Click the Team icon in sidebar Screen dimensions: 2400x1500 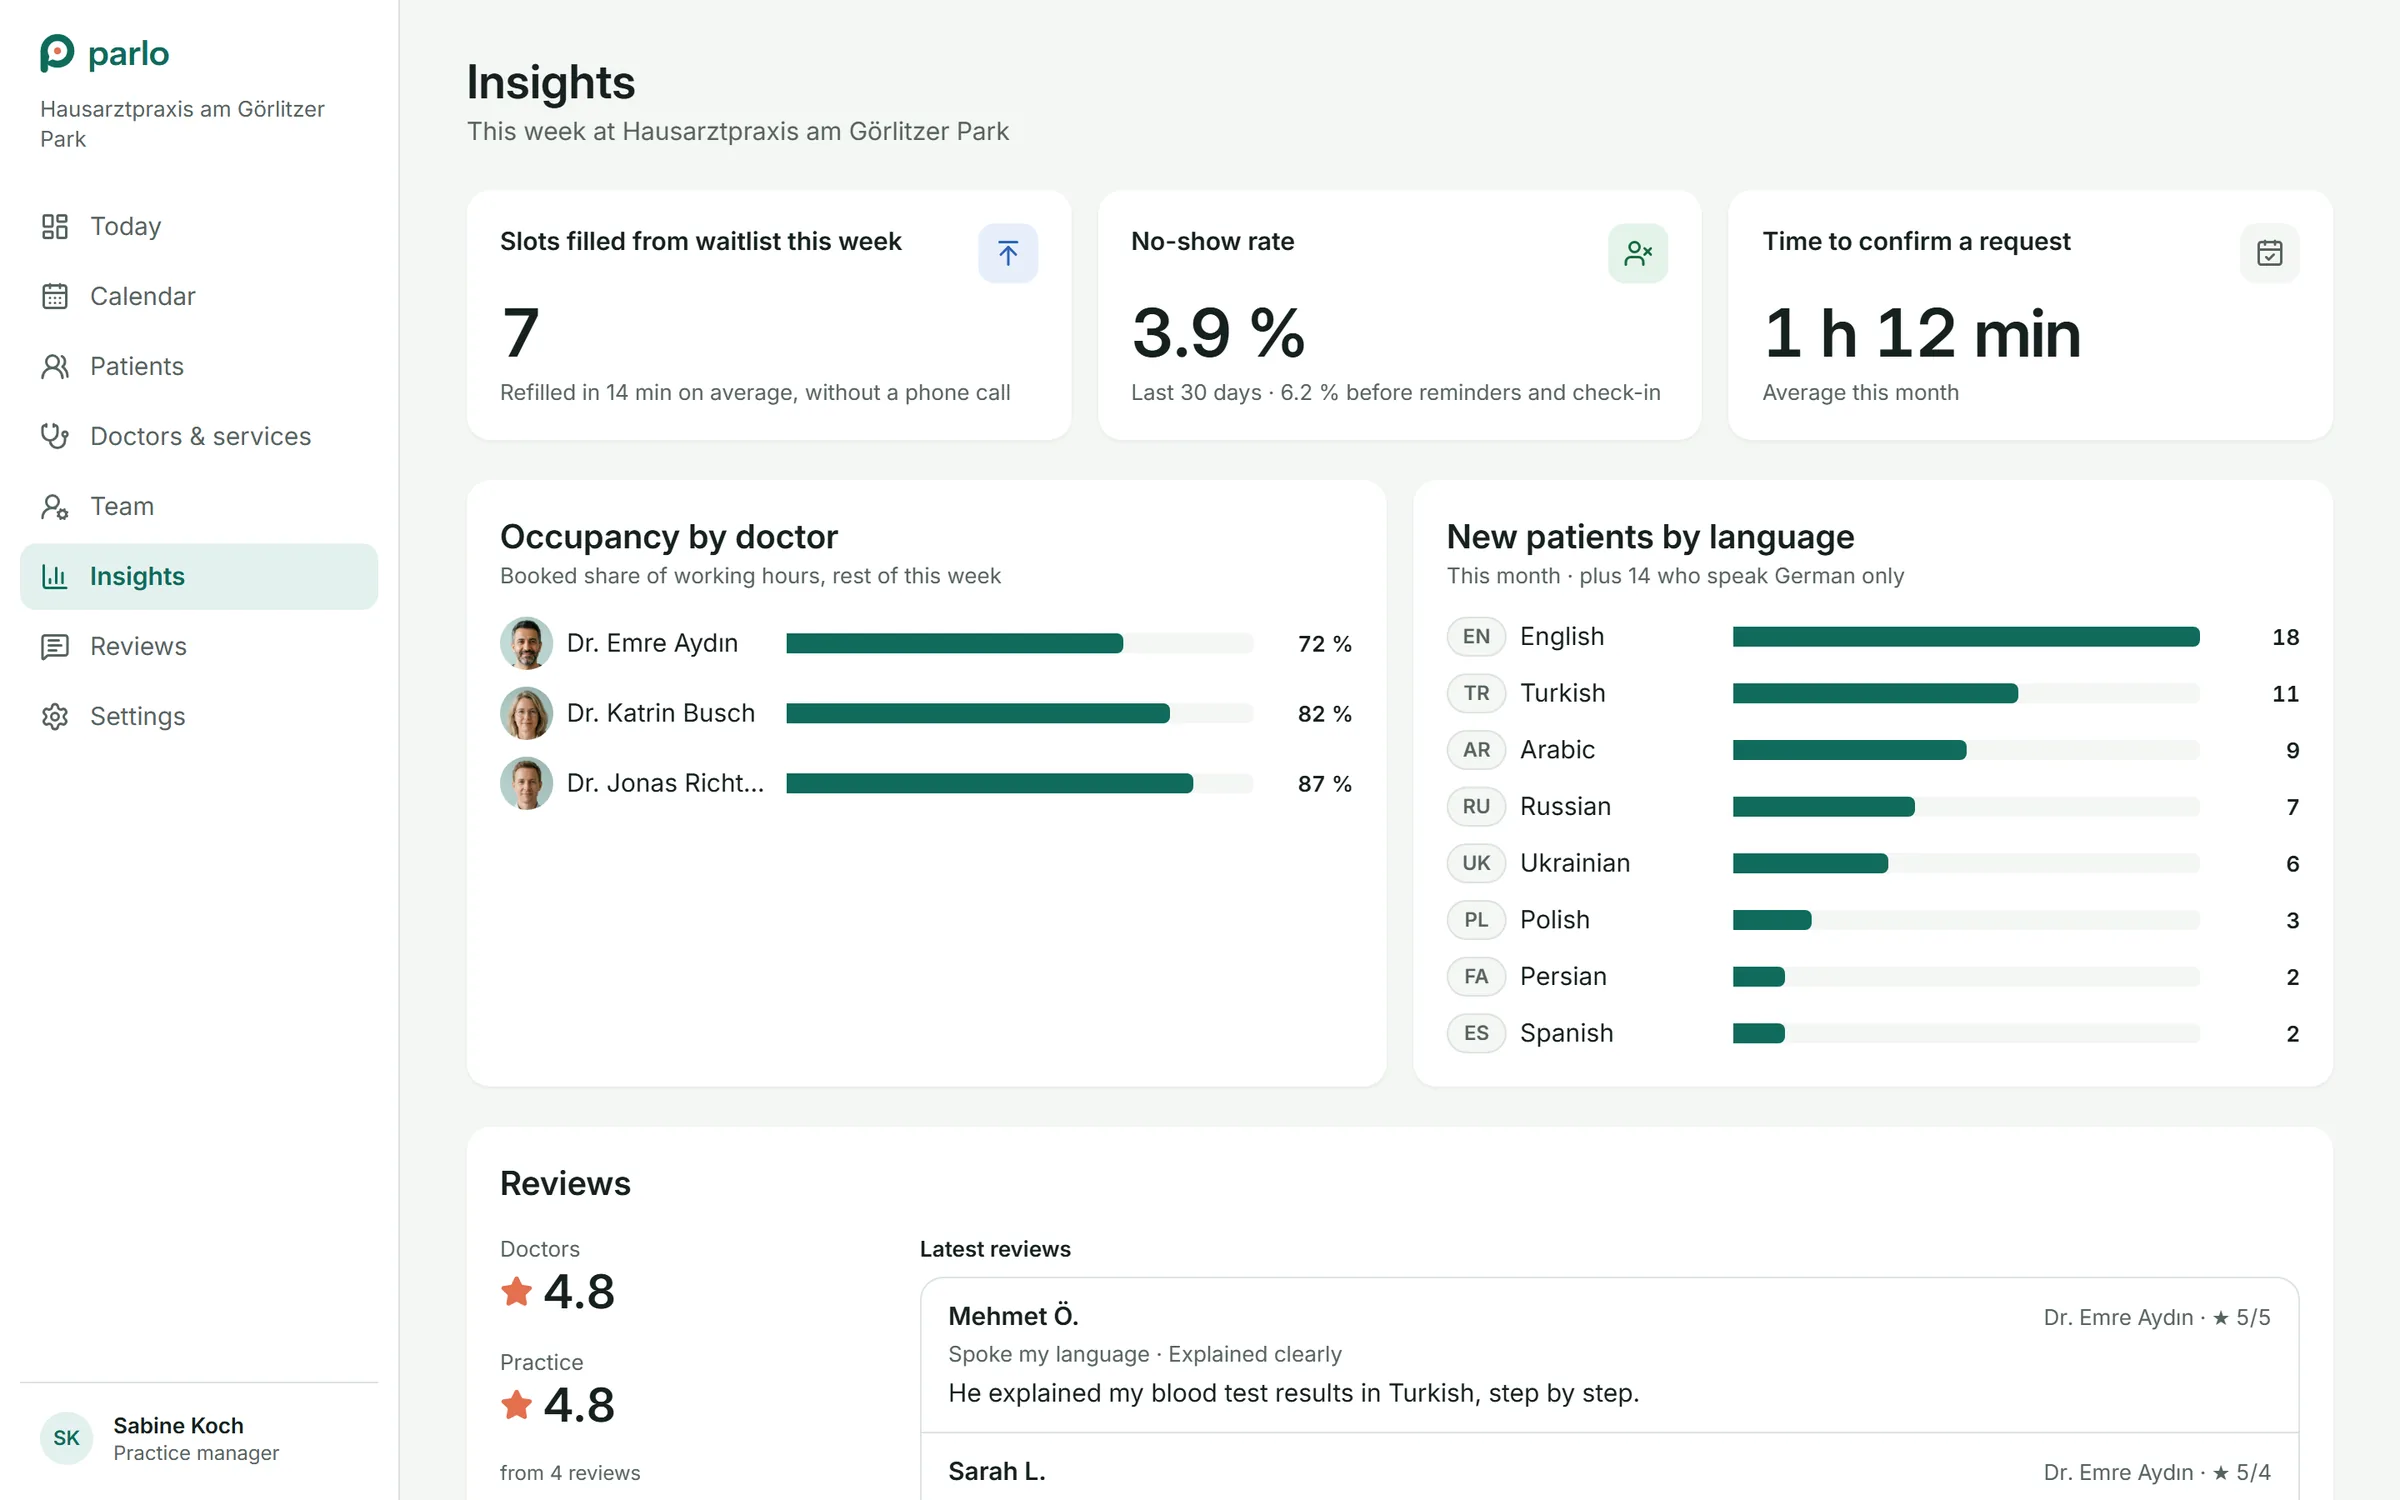click(55, 507)
